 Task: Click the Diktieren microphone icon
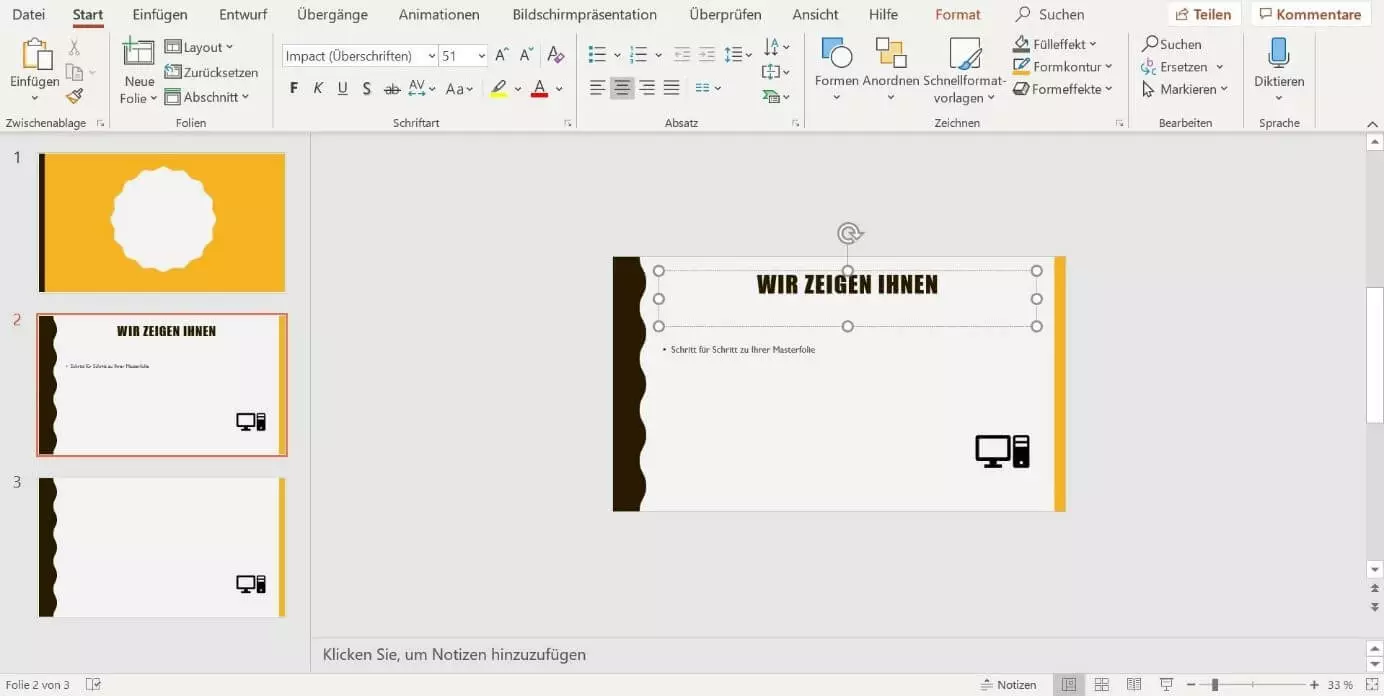(1279, 54)
